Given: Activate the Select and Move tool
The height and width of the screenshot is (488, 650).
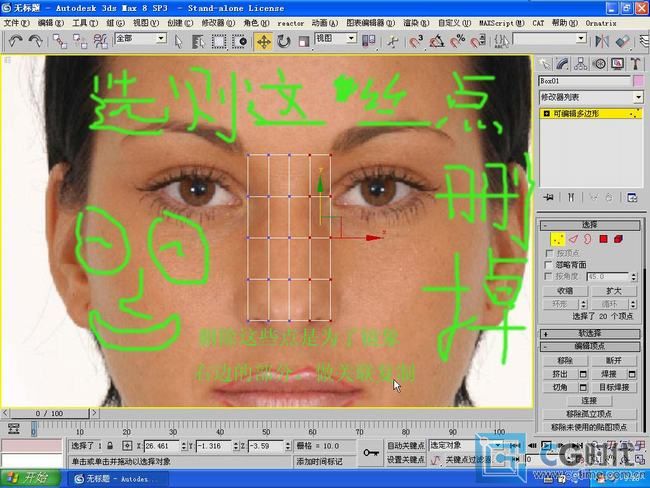Looking at the screenshot, I should (x=264, y=41).
